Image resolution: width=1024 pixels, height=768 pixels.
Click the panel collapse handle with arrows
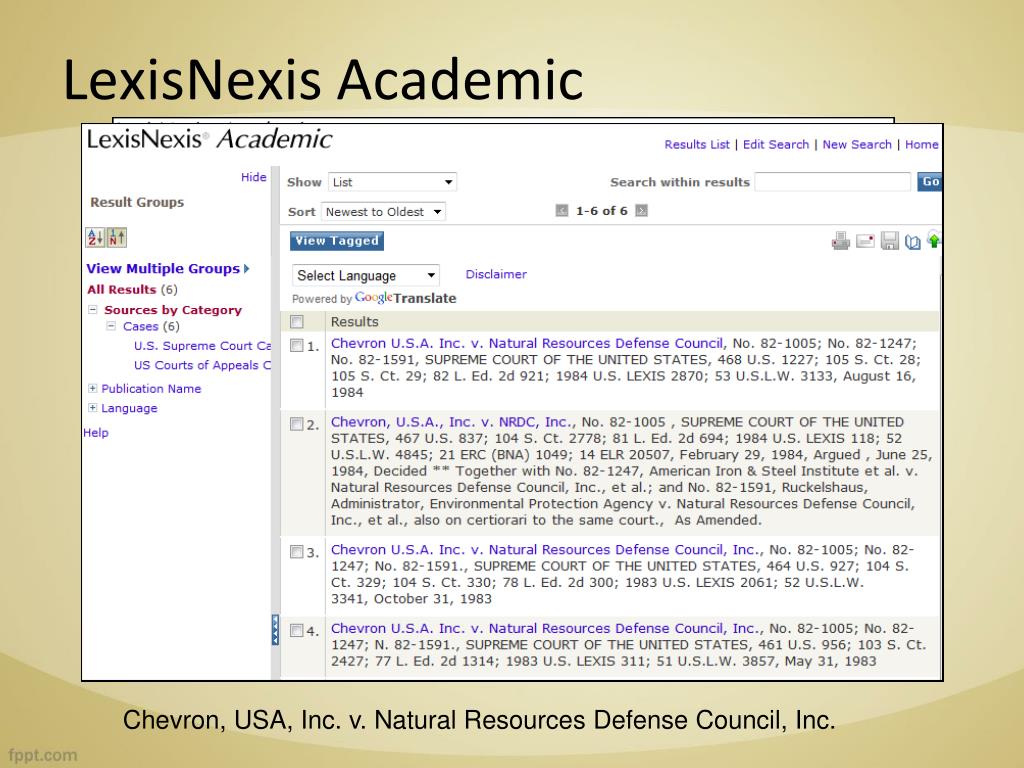(x=275, y=630)
